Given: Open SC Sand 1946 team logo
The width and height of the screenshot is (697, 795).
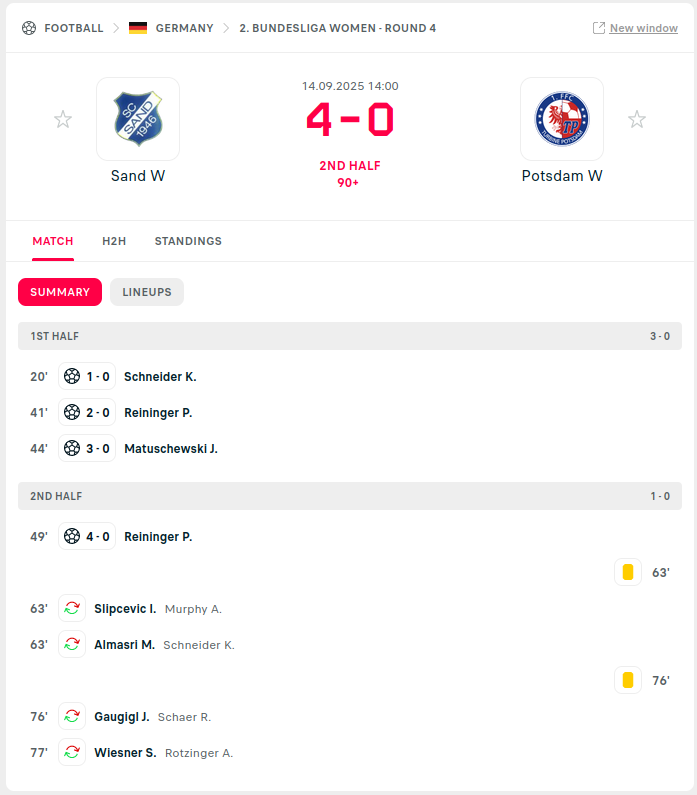Looking at the screenshot, I should tap(138, 119).
